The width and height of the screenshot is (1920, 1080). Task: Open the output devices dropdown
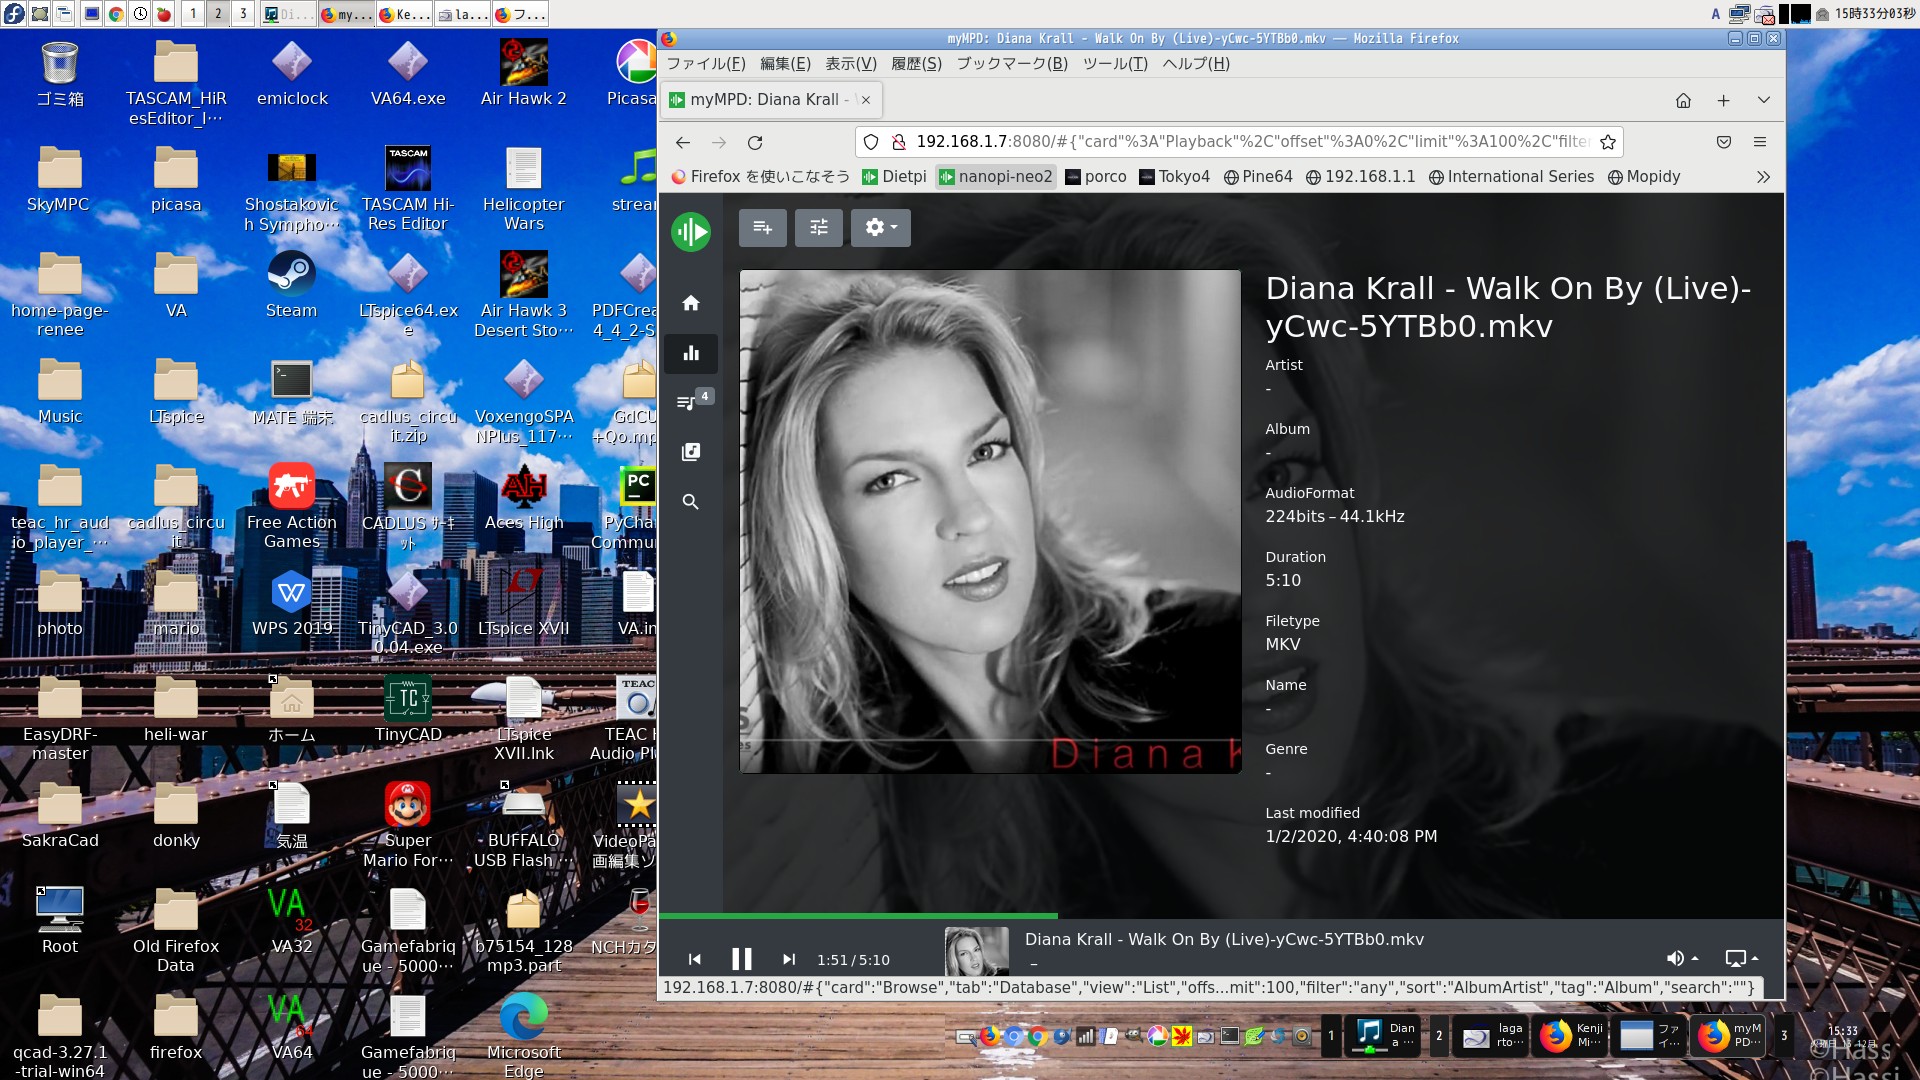coord(1741,958)
